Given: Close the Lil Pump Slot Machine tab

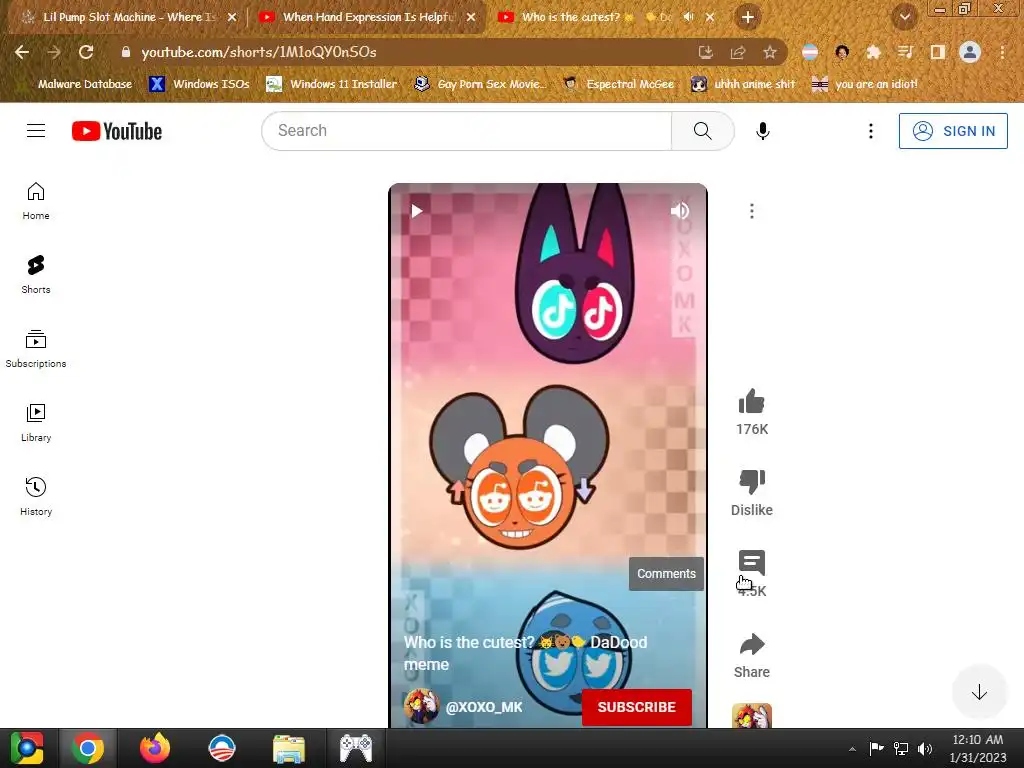Looking at the screenshot, I should tap(232, 17).
